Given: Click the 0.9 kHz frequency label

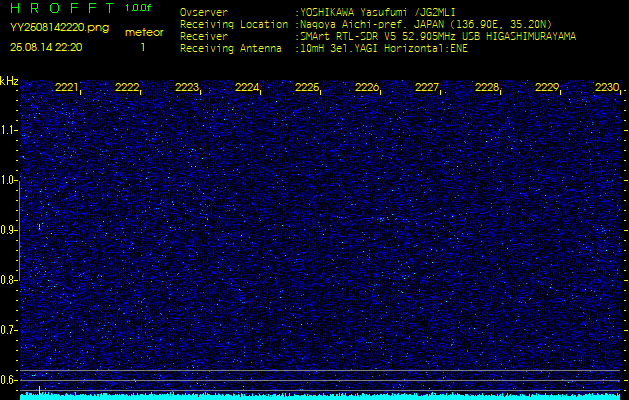Looking at the screenshot, I should 7,230.
